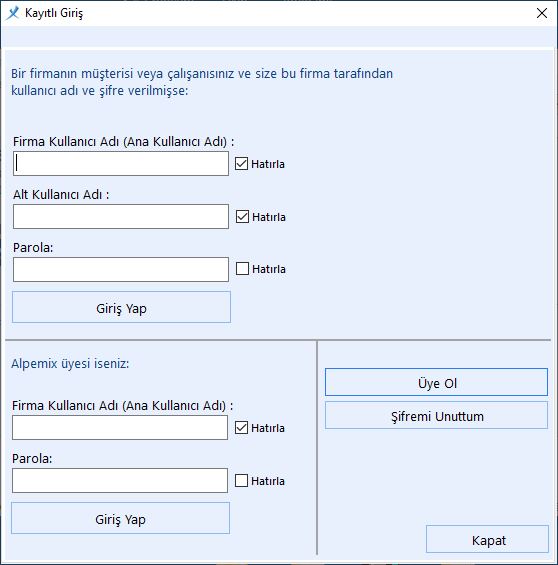Focus the top Firma Kullanıcı Adı field
Image resolution: width=558 pixels, height=565 pixels.
[x=121, y=164]
